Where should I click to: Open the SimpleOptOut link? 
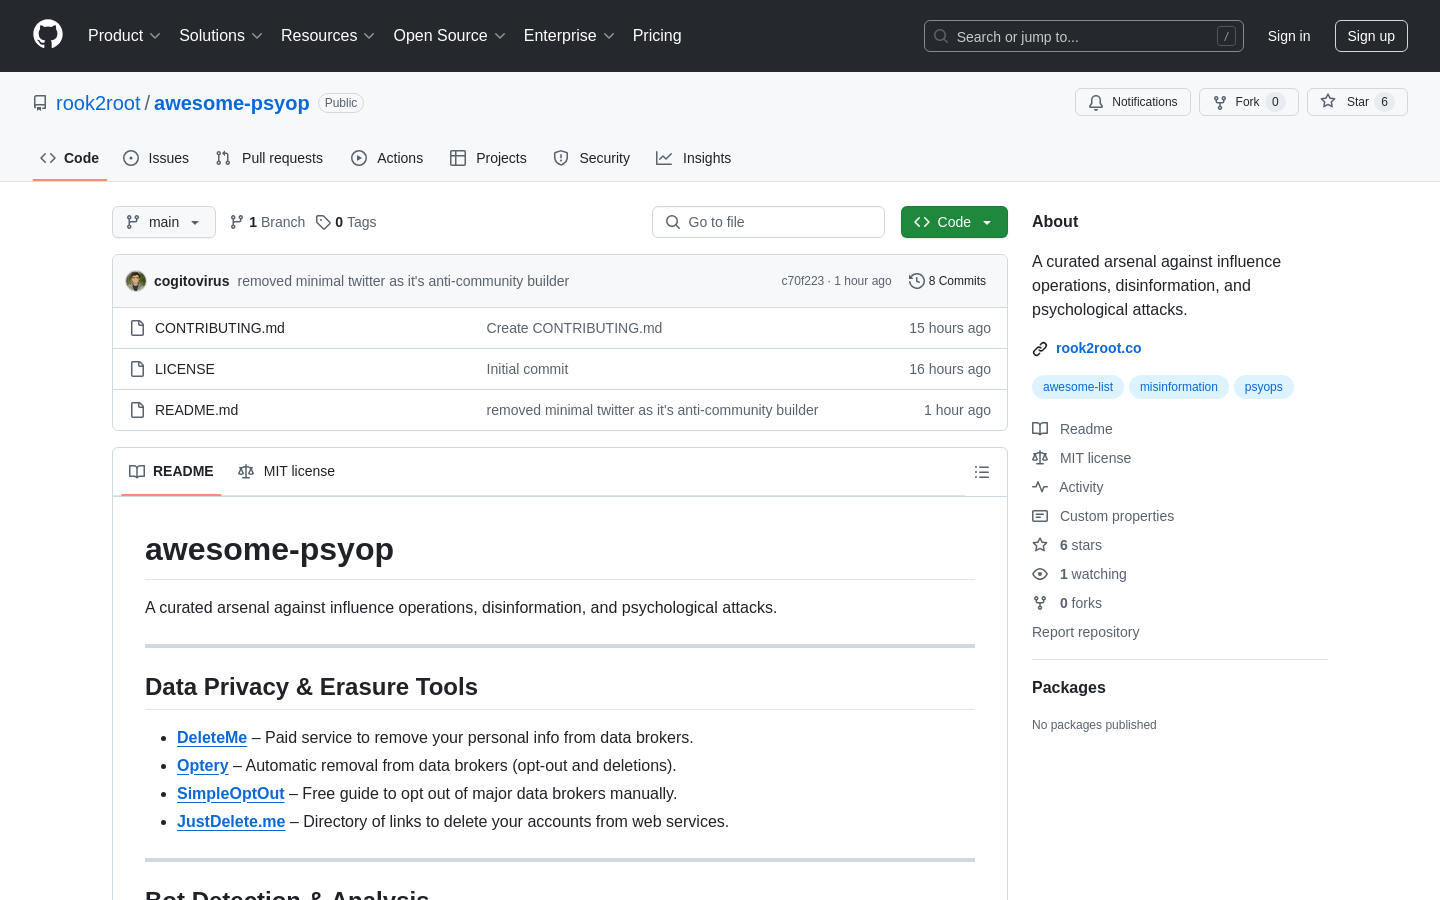tap(231, 793)
